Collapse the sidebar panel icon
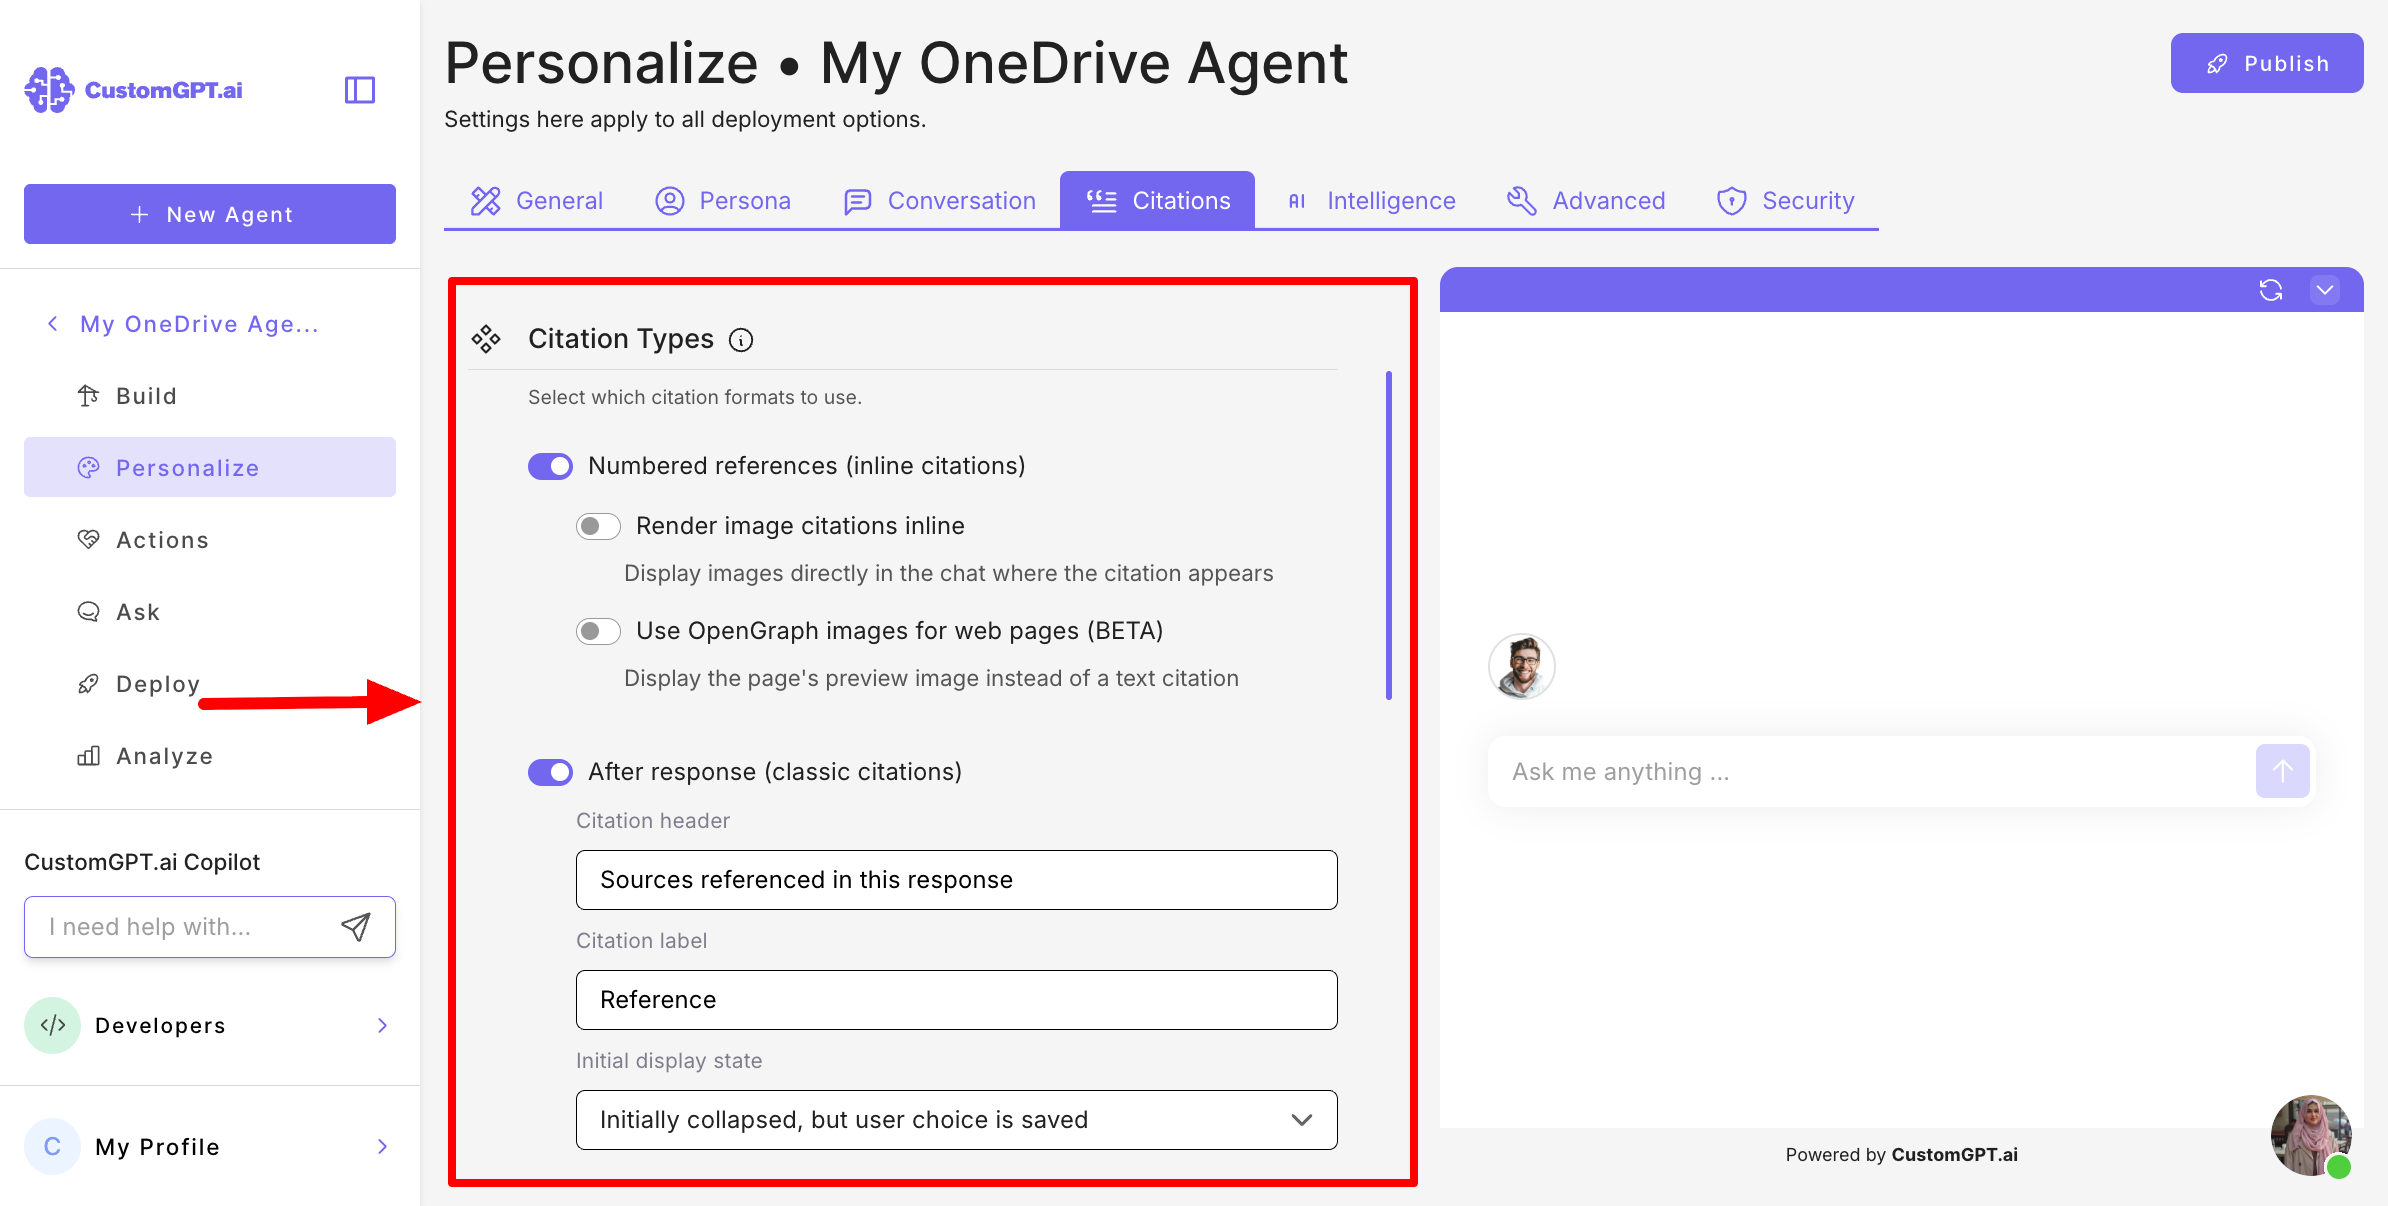Viewport: 2388px width, 1206px height. [359, 90]
